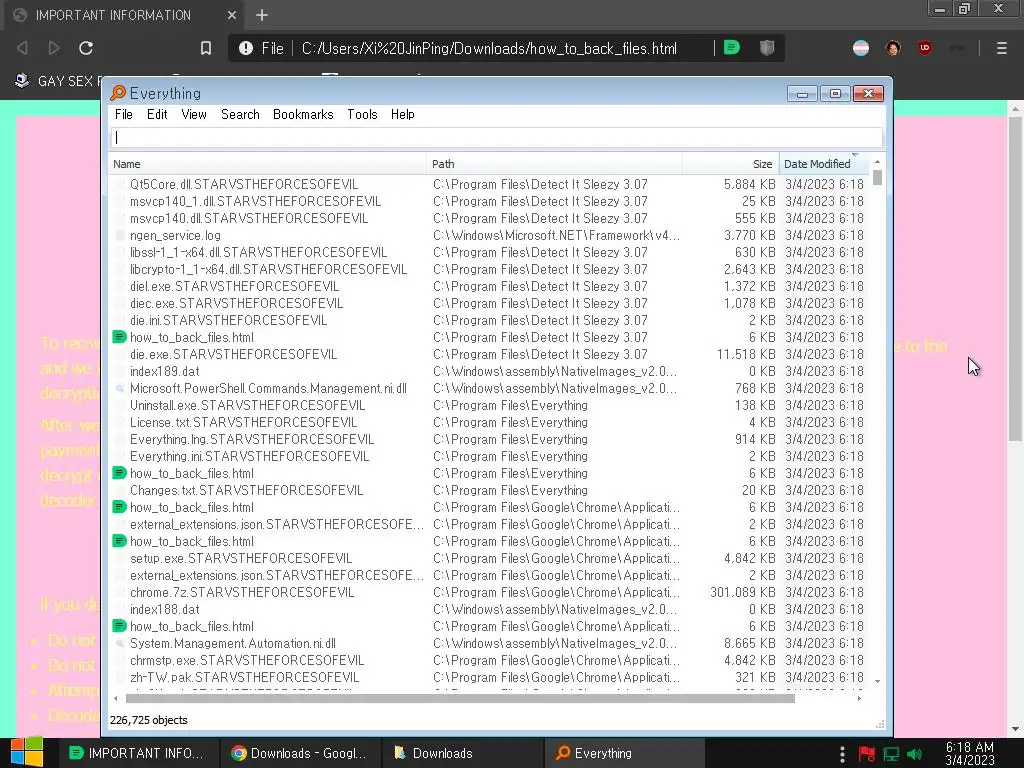Image resolution: width=1024 pixels, height=768 pixels.
Task: Click the green reader icon in address bar
Action: pyautogui.click(x=732, y=48)
